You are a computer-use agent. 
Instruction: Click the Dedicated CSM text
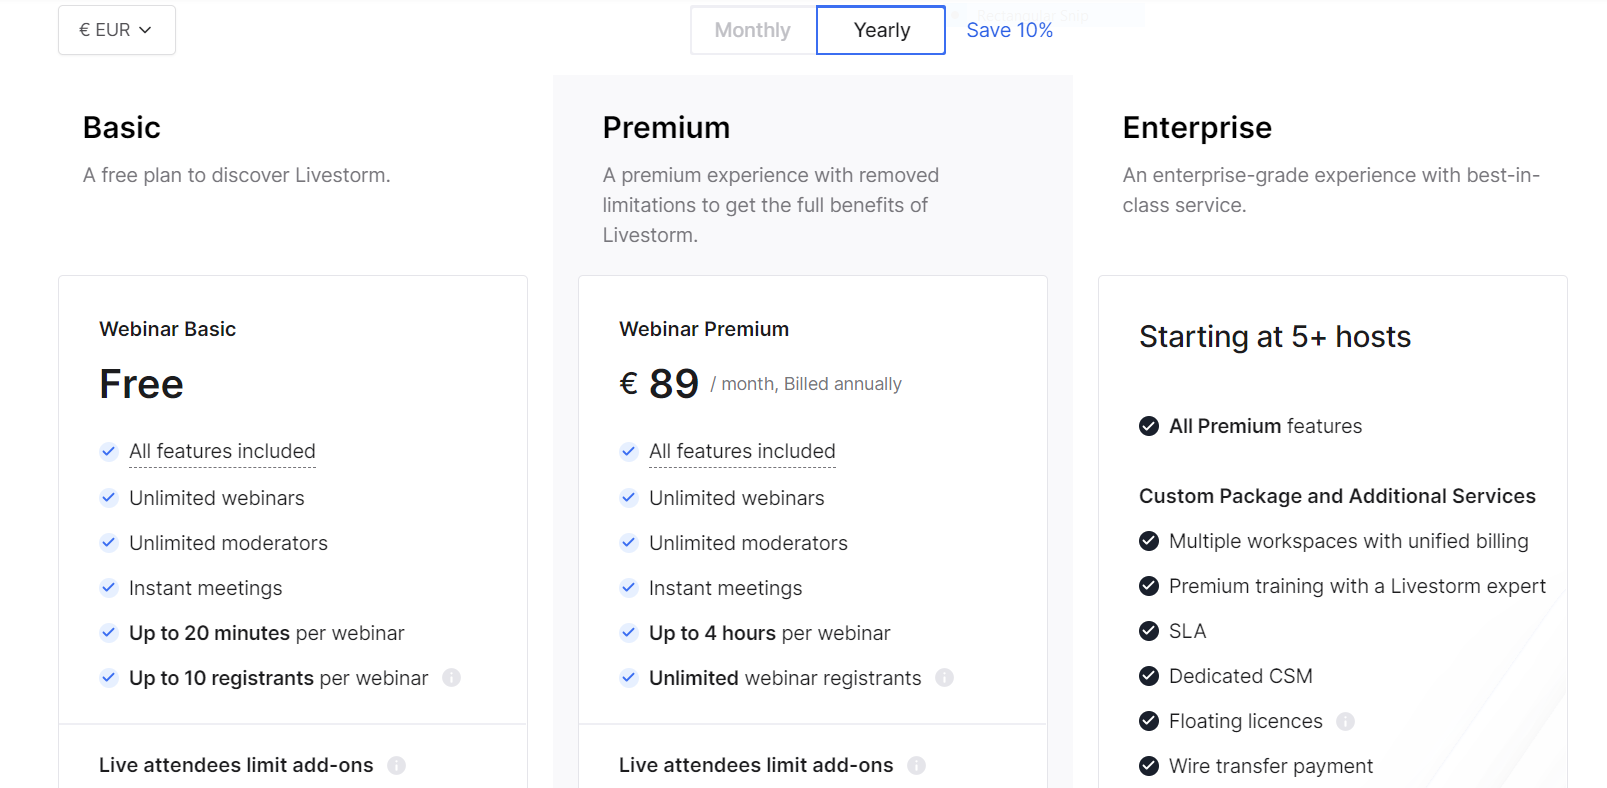[1241, 676]
